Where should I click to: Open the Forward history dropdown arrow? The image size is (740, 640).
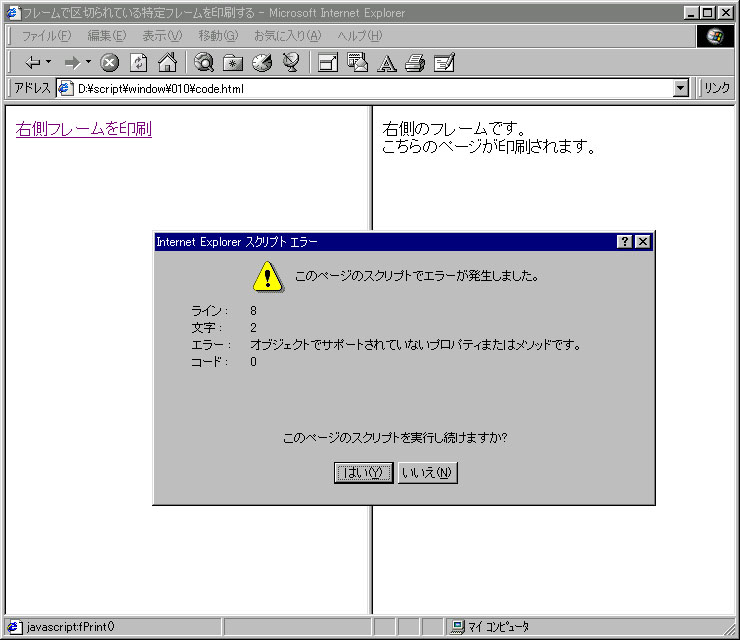pos(88,62)
